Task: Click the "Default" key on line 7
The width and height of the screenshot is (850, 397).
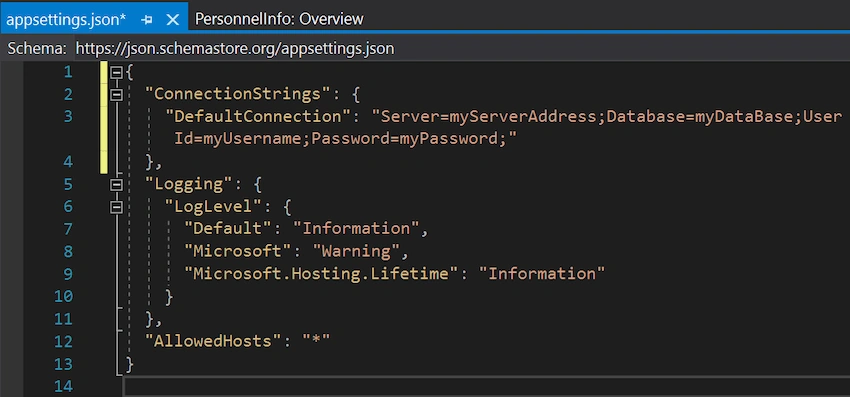Action: pos(228,229)
